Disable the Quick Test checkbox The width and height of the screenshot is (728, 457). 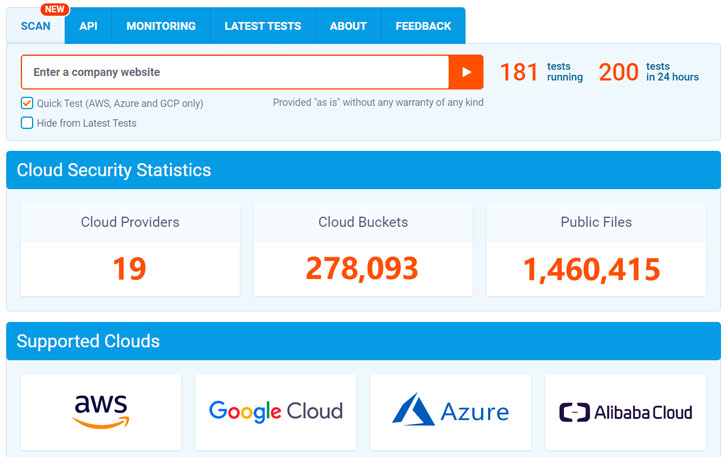click(x=27, y=103)
